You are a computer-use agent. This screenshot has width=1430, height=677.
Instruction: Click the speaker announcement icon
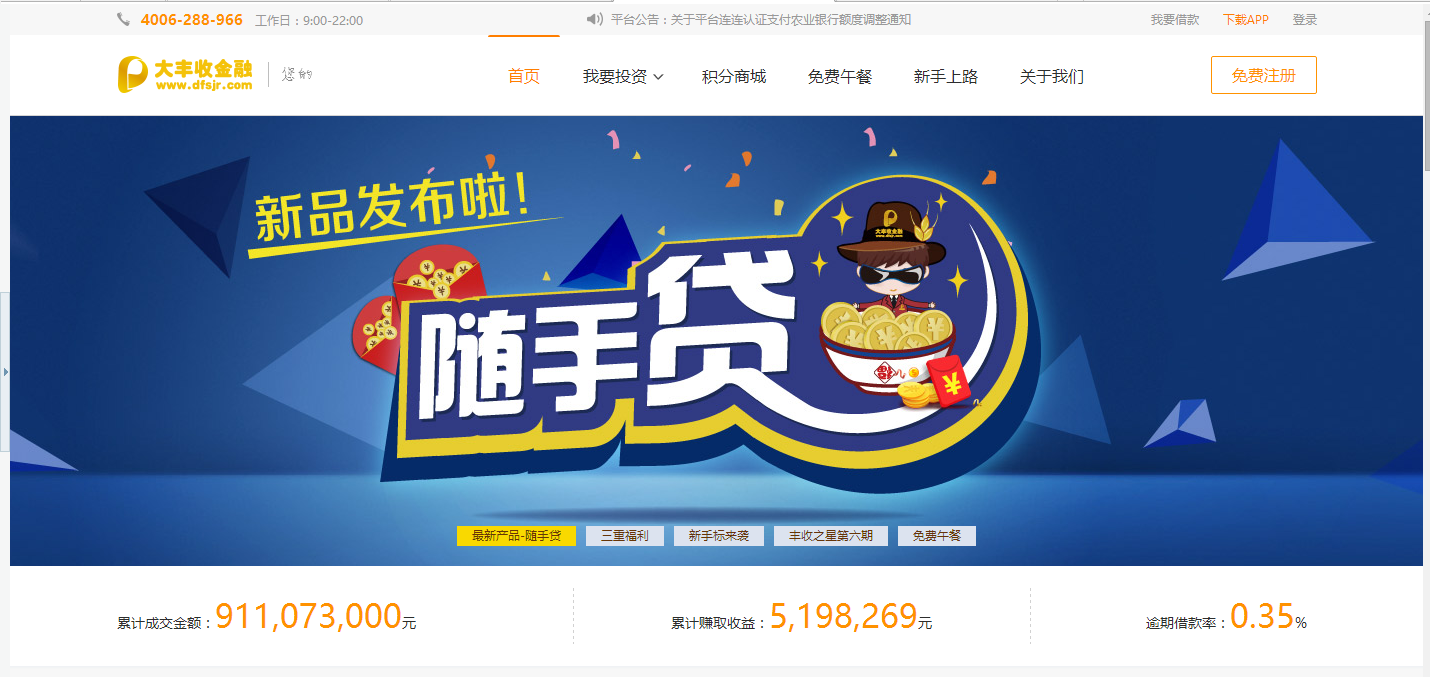[x=595, y=20]
